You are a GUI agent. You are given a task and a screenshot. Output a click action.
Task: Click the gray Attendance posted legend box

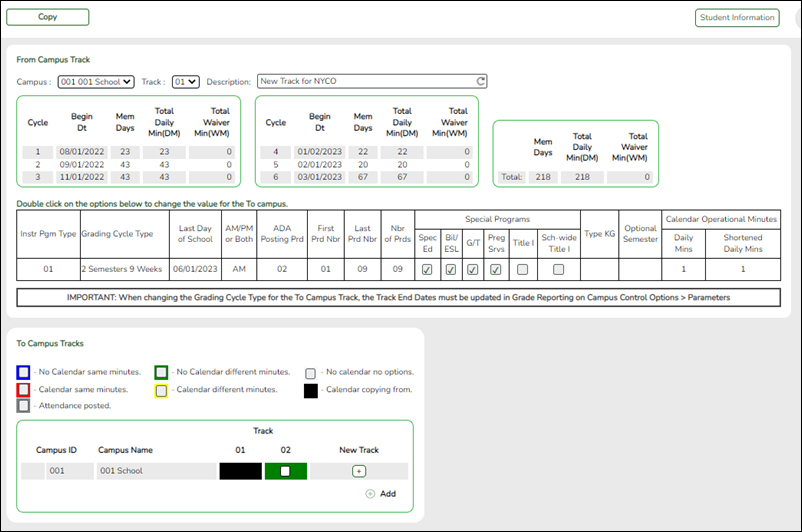[x=24, y=406]
